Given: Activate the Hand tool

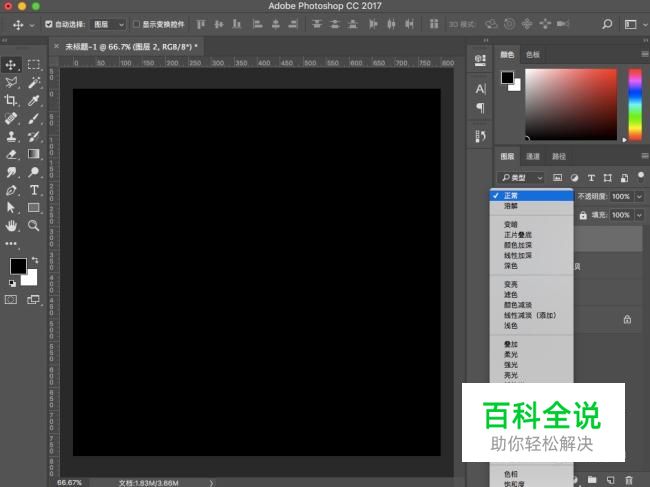Looking at the screenshot, I should 11,225.
